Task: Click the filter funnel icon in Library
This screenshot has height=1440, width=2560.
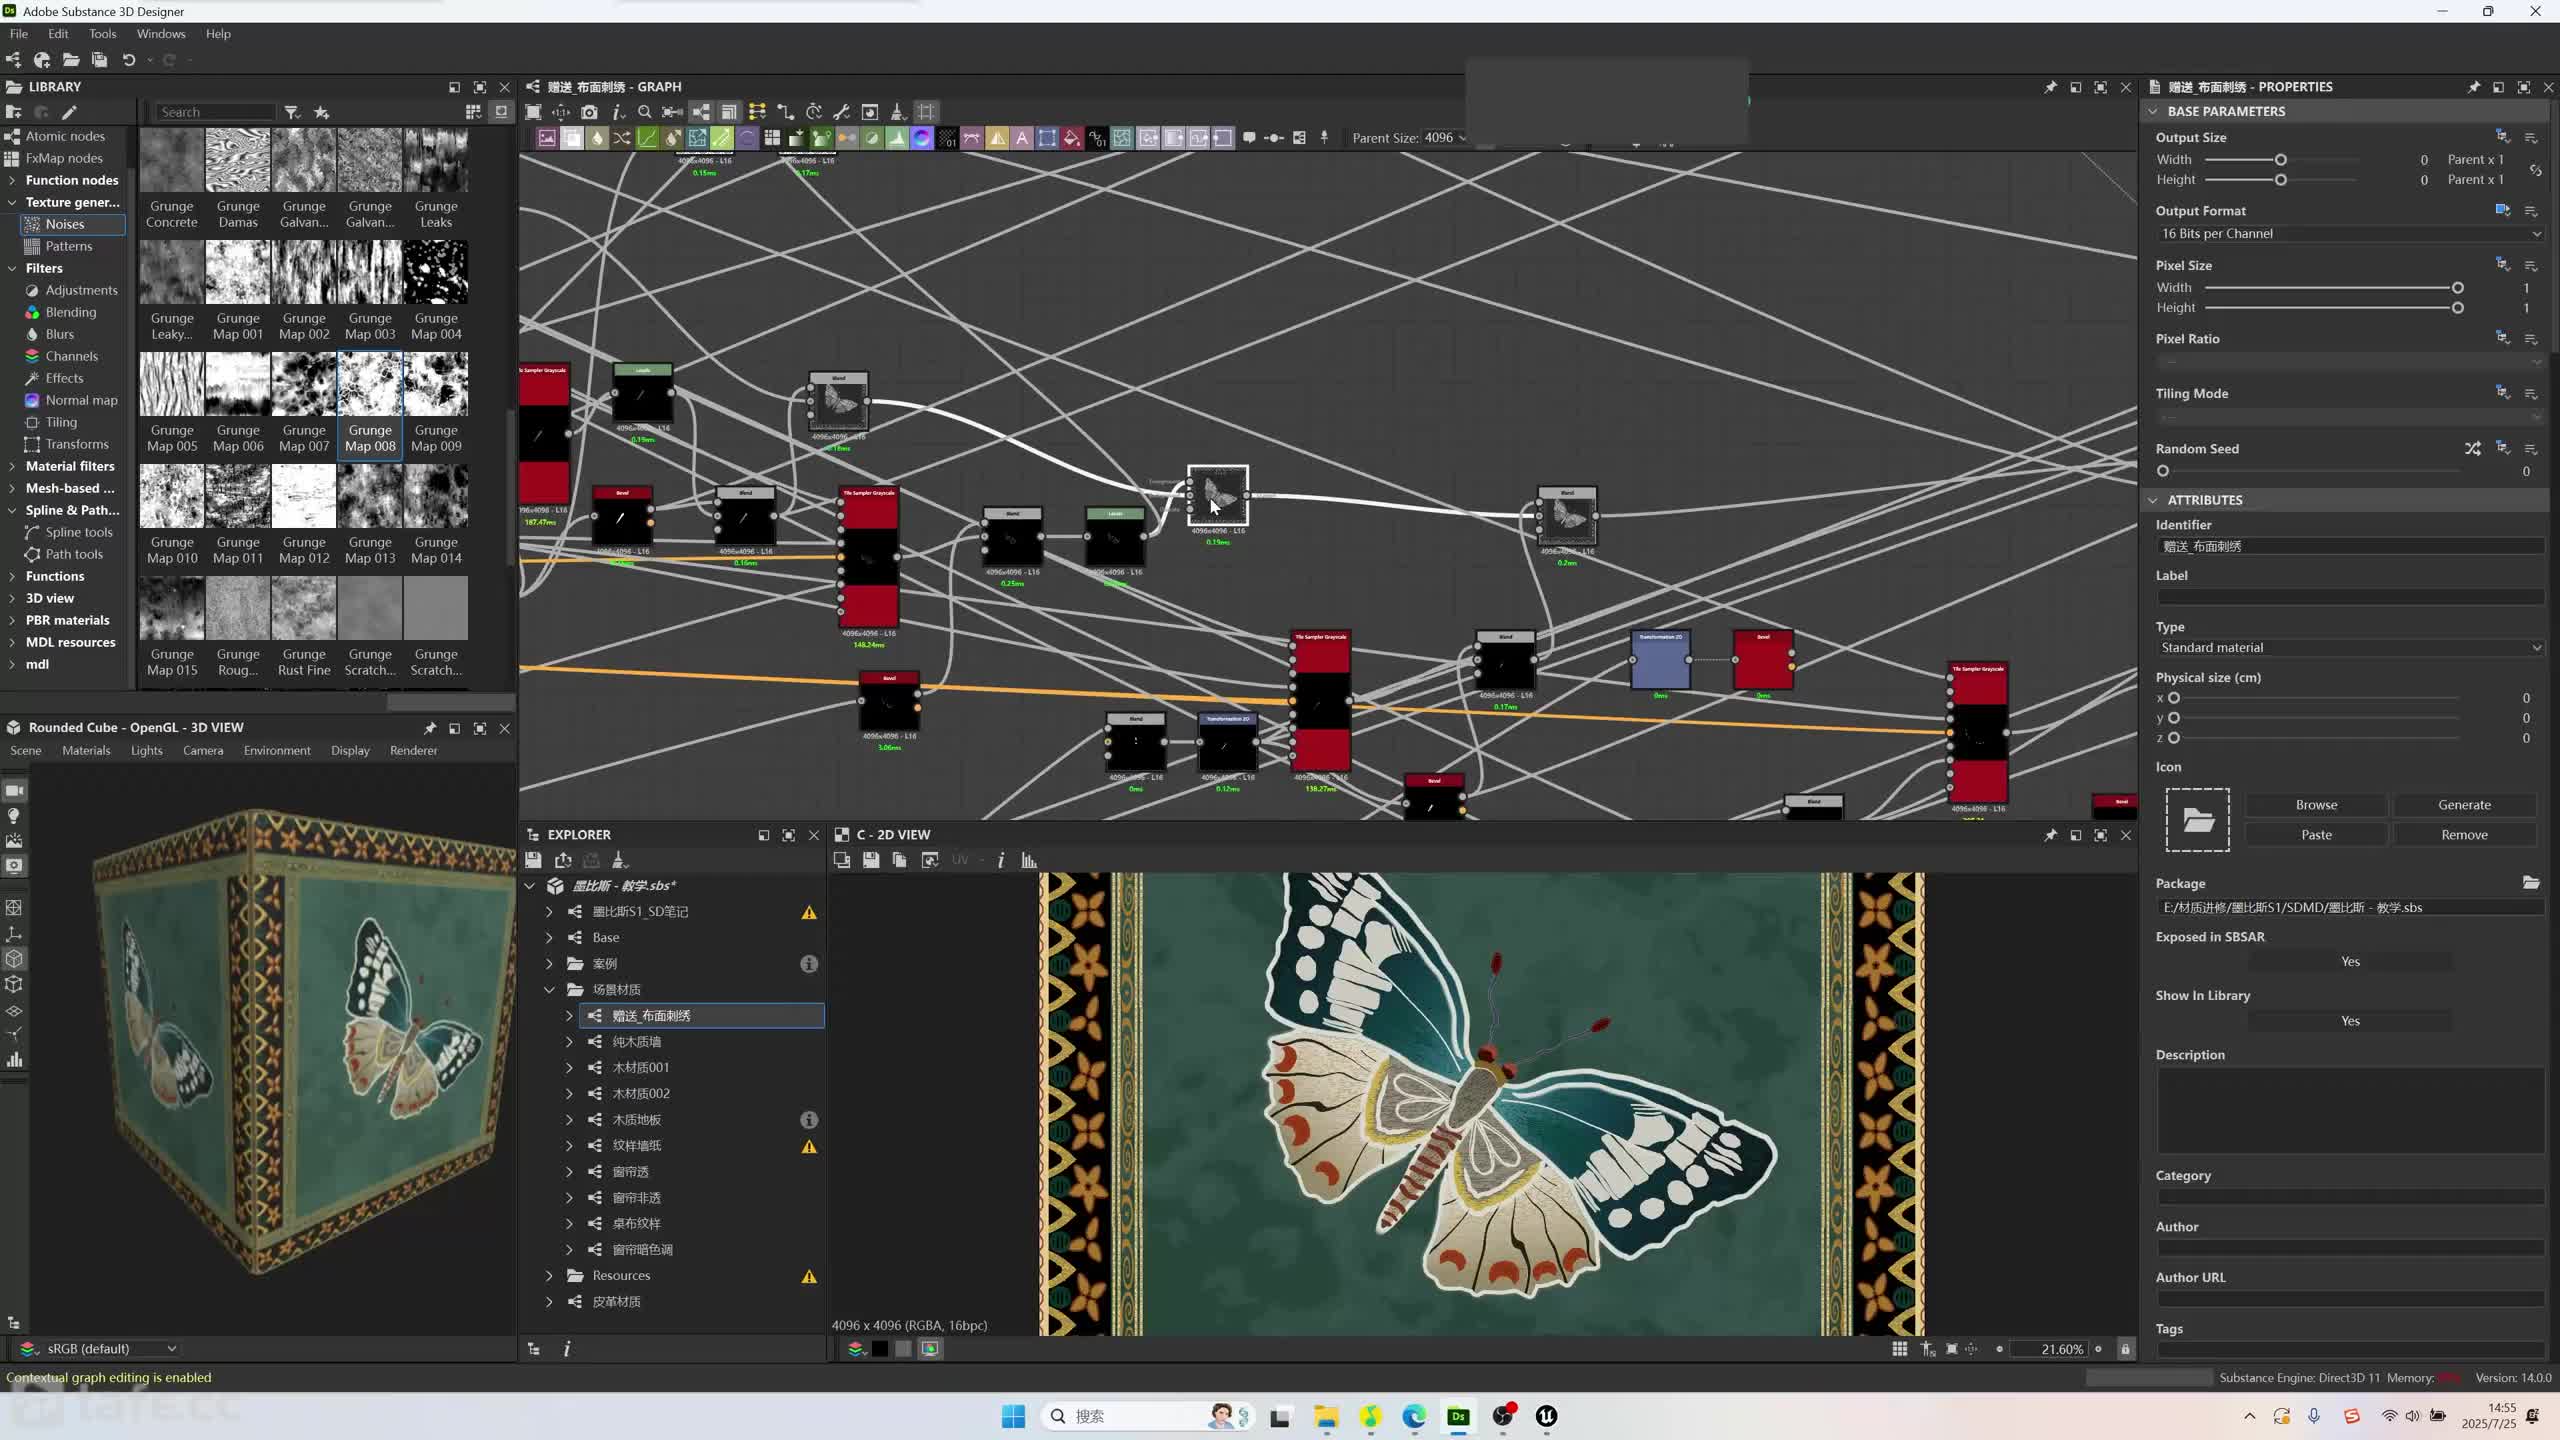Action: (292, 112)
